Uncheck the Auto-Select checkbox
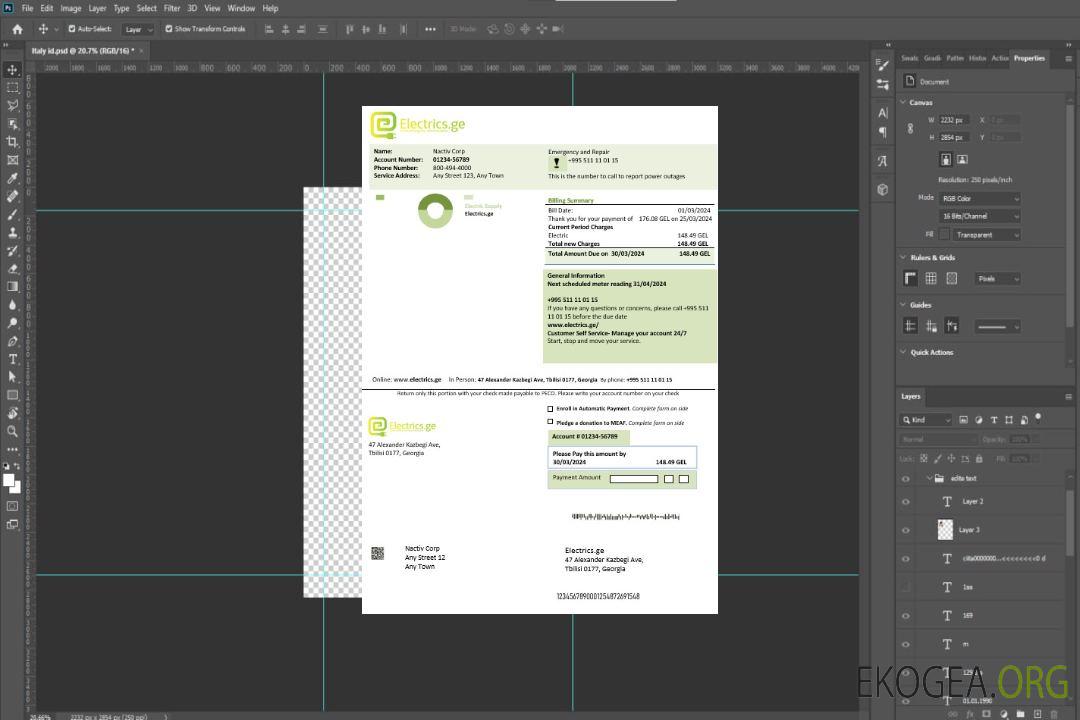This screenshot has width=1080, height=720. [x=72, y=29]
